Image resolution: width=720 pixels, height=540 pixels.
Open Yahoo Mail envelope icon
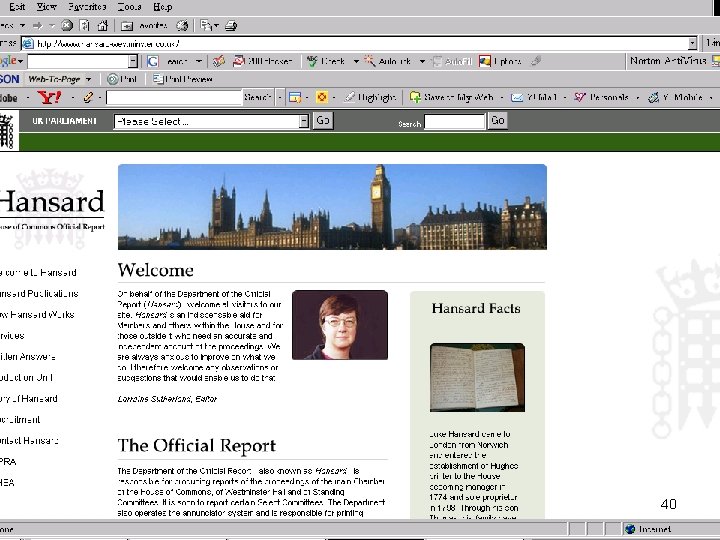click(x=517, y=97)
